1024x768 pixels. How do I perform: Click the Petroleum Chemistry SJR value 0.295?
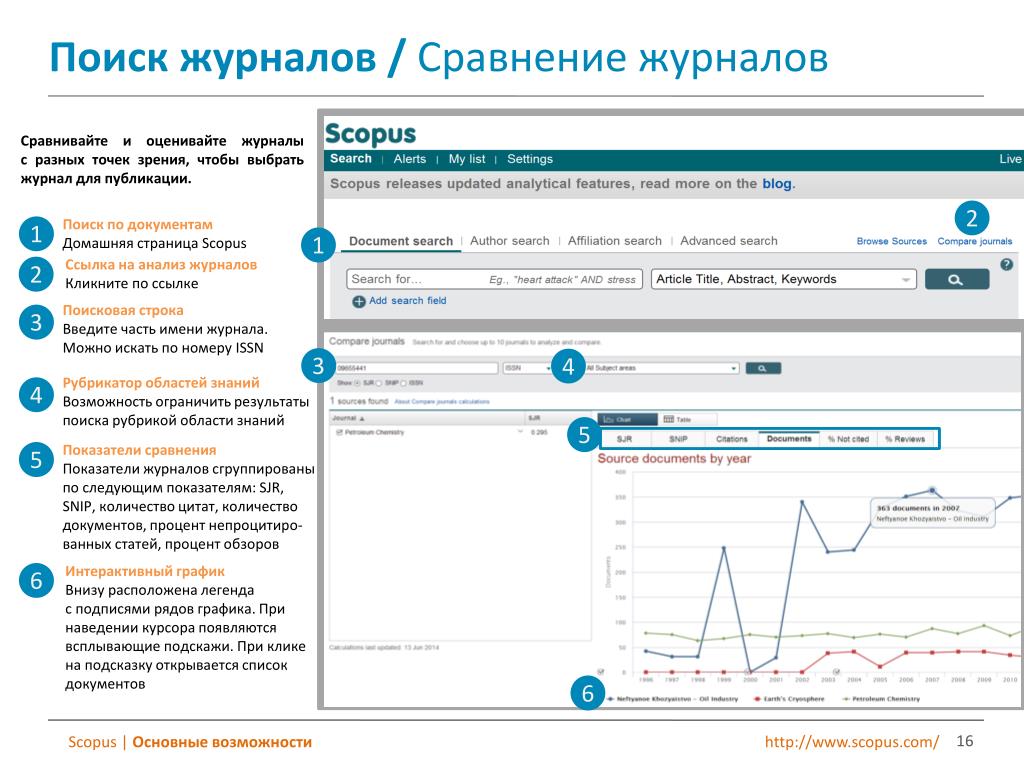click(539, 432)
